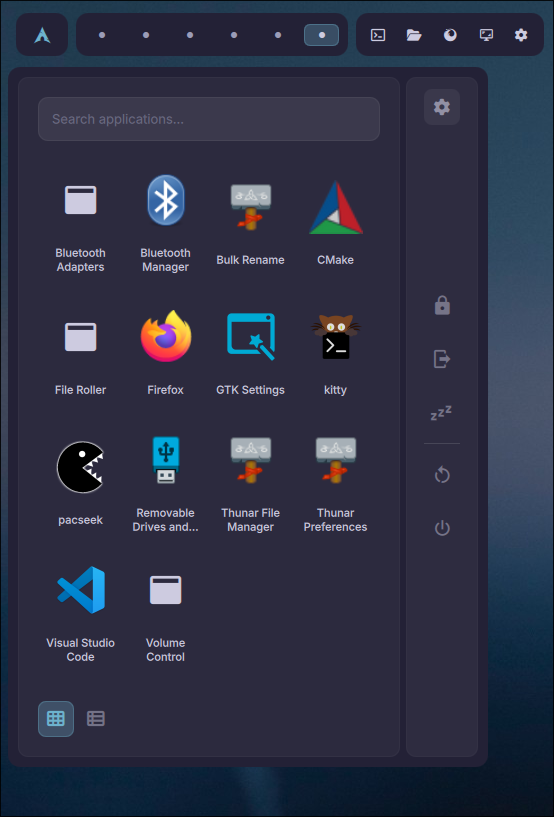This screenshot has width=554, height=817.
Task: Launch Bluetooth Adapters app
Action: [x=80, y=224]
